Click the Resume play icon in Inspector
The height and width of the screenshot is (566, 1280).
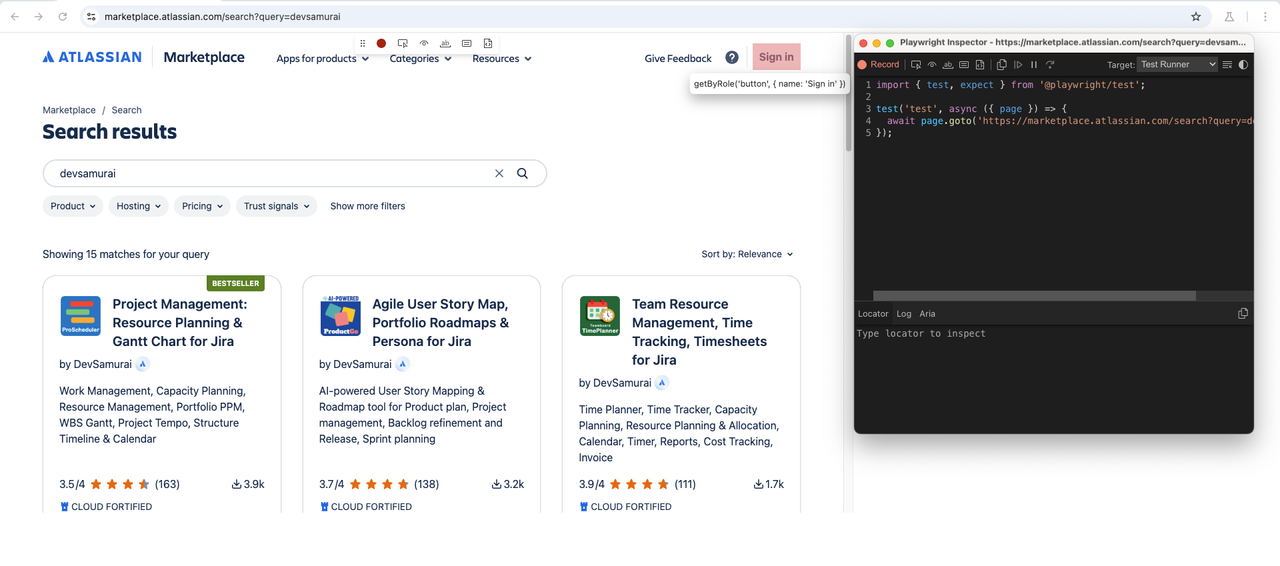[1018, 64]
